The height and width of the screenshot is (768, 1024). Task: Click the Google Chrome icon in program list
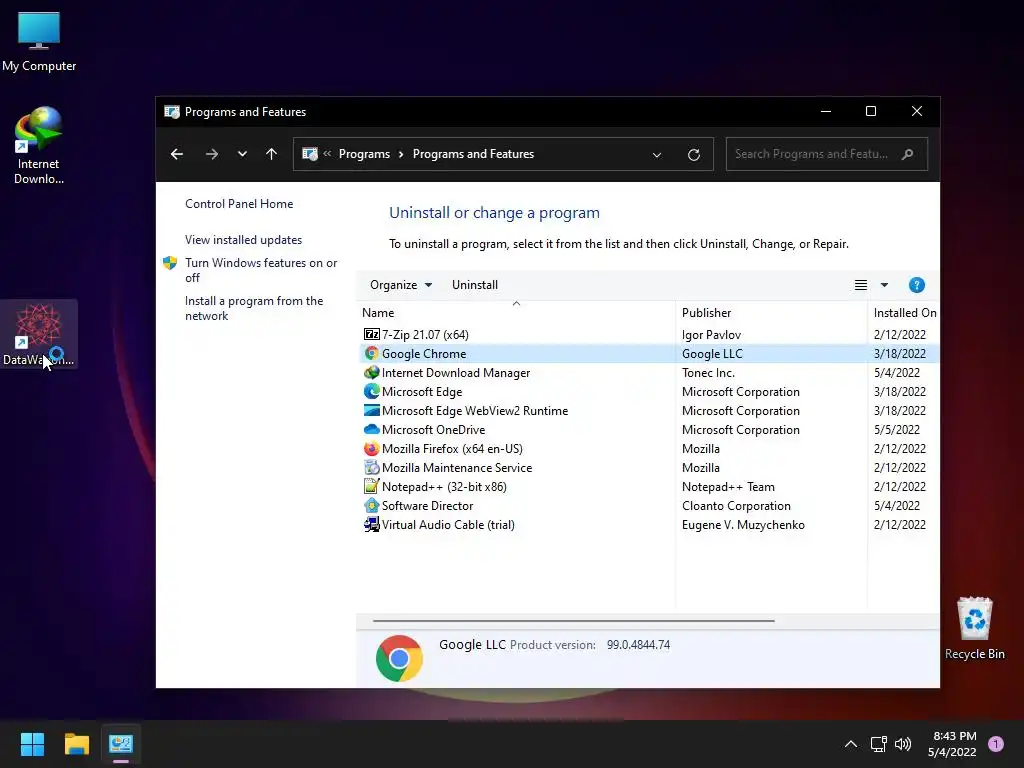[372, 353]
